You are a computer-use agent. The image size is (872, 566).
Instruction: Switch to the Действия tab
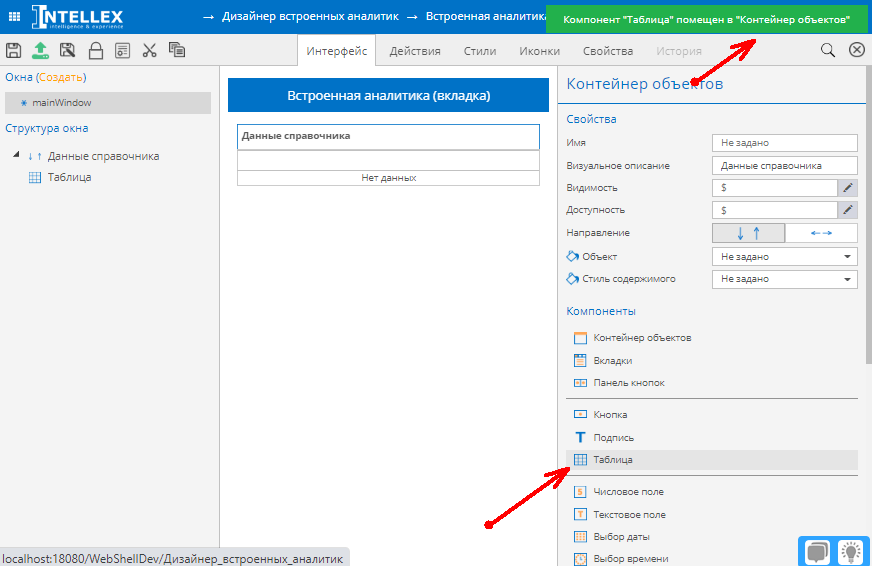(415, 51)
